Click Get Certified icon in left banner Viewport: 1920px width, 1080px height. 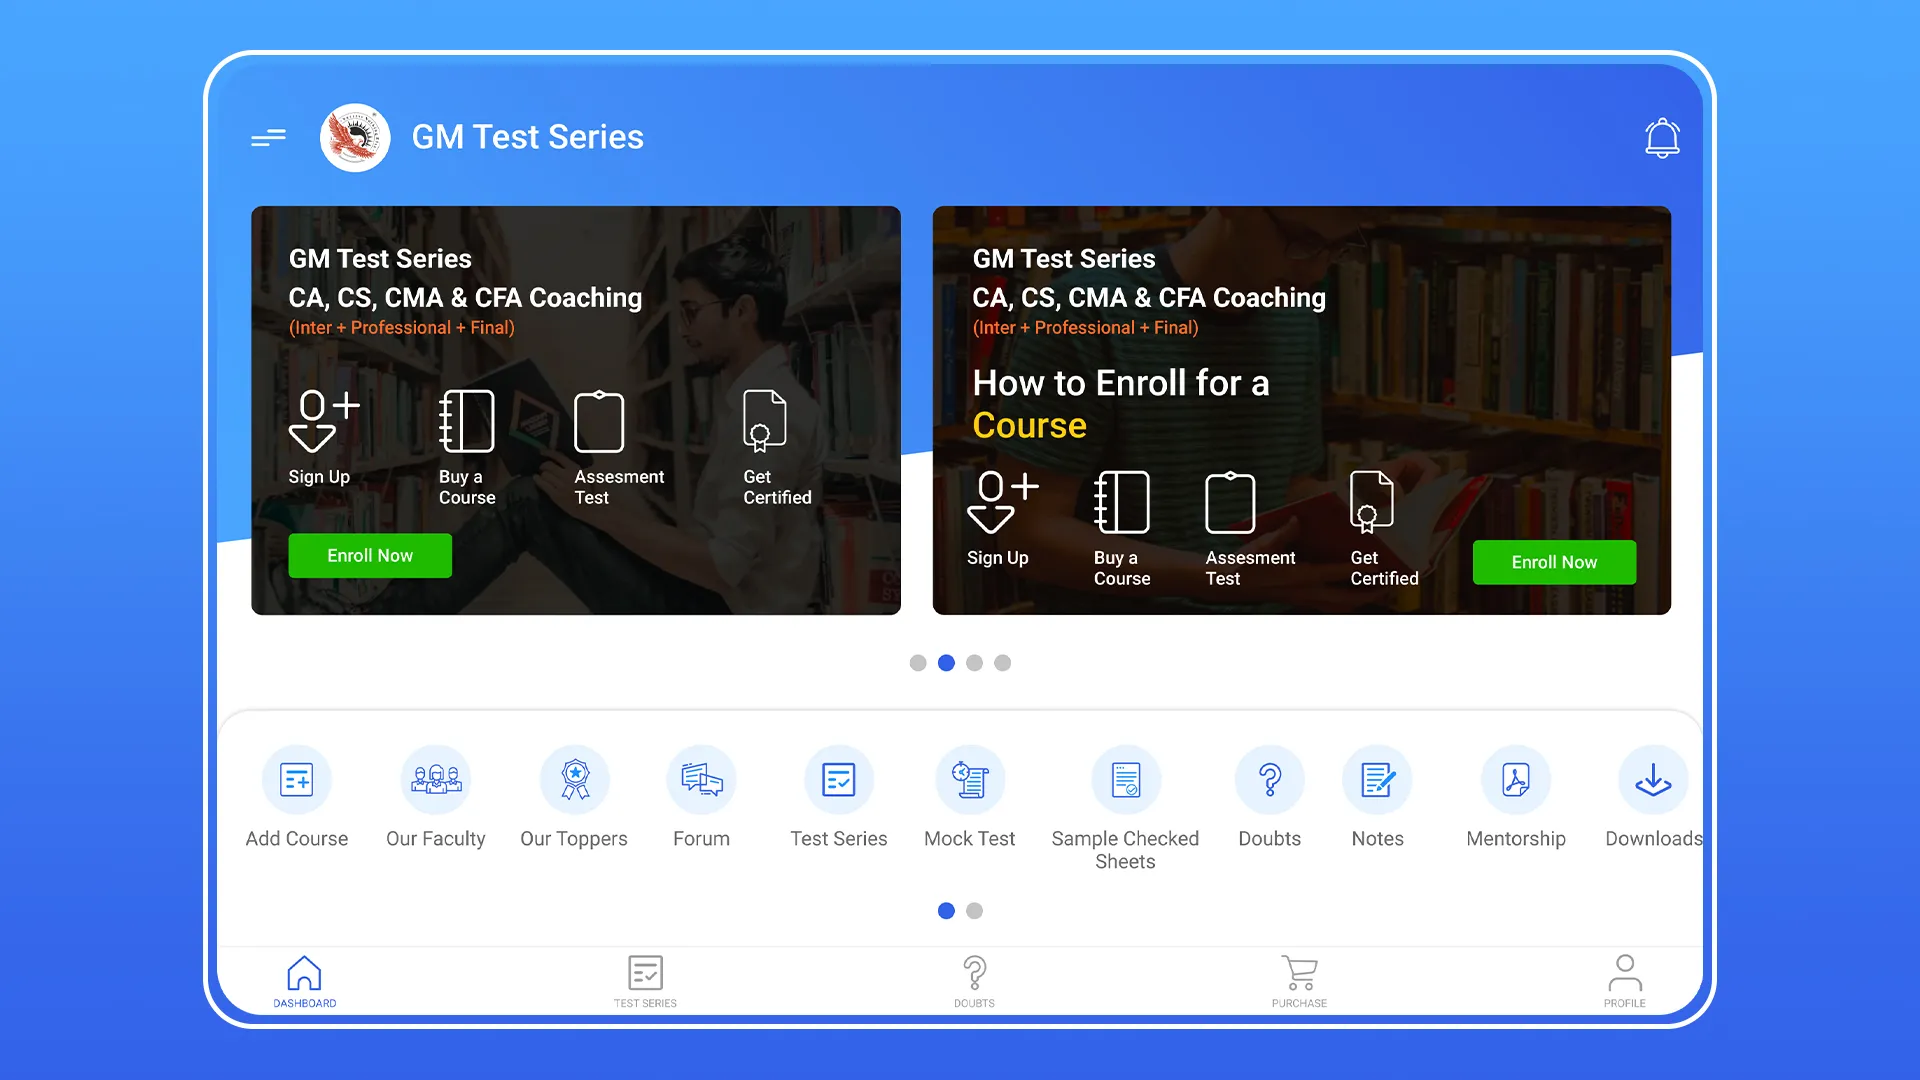tap(765, 421)
